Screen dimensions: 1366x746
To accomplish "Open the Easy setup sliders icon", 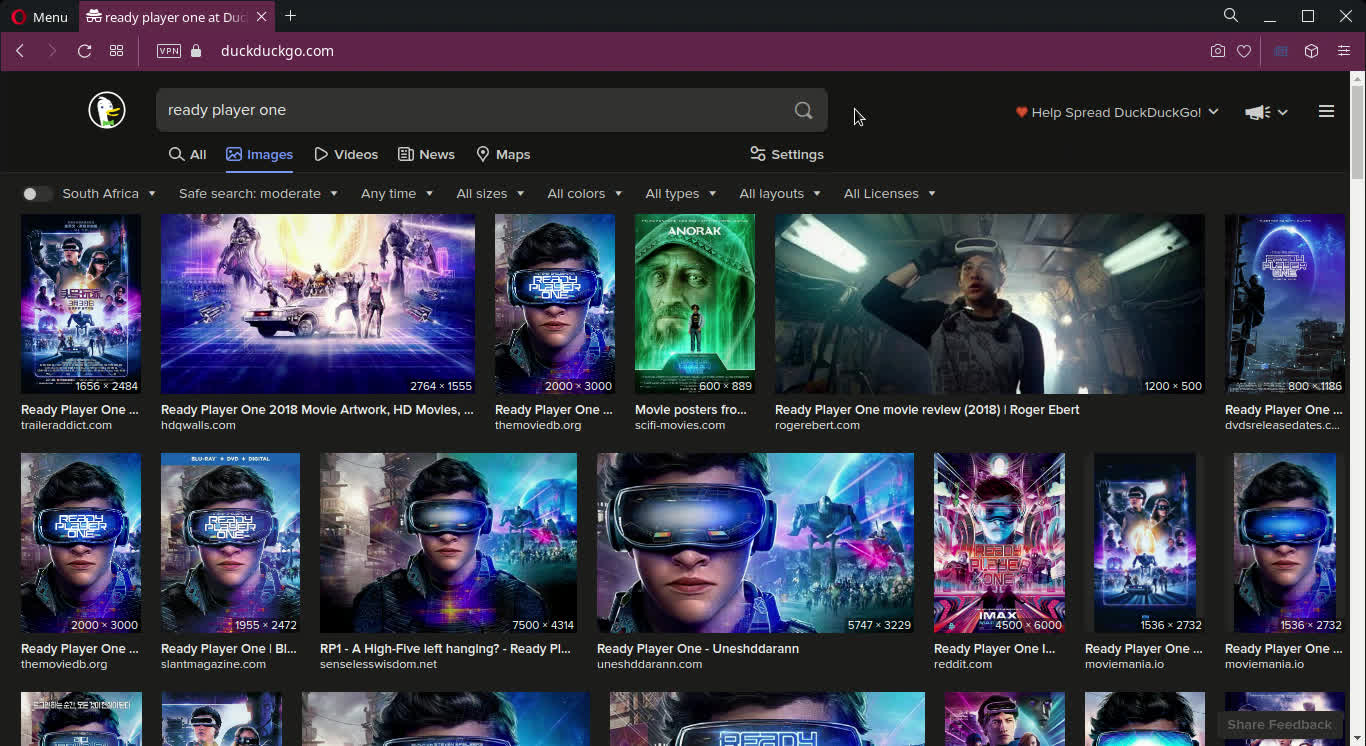I will (x=1344, y=51).
